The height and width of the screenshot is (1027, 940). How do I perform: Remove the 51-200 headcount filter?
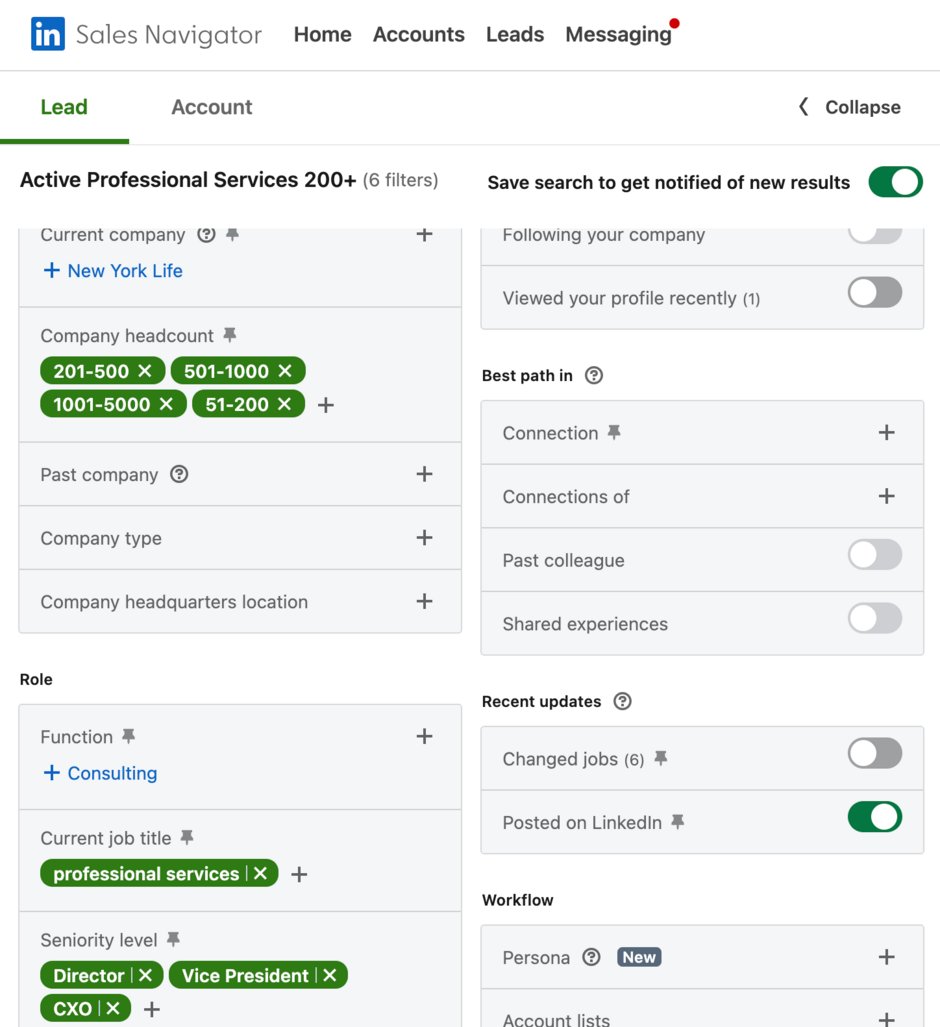[284, 404]
